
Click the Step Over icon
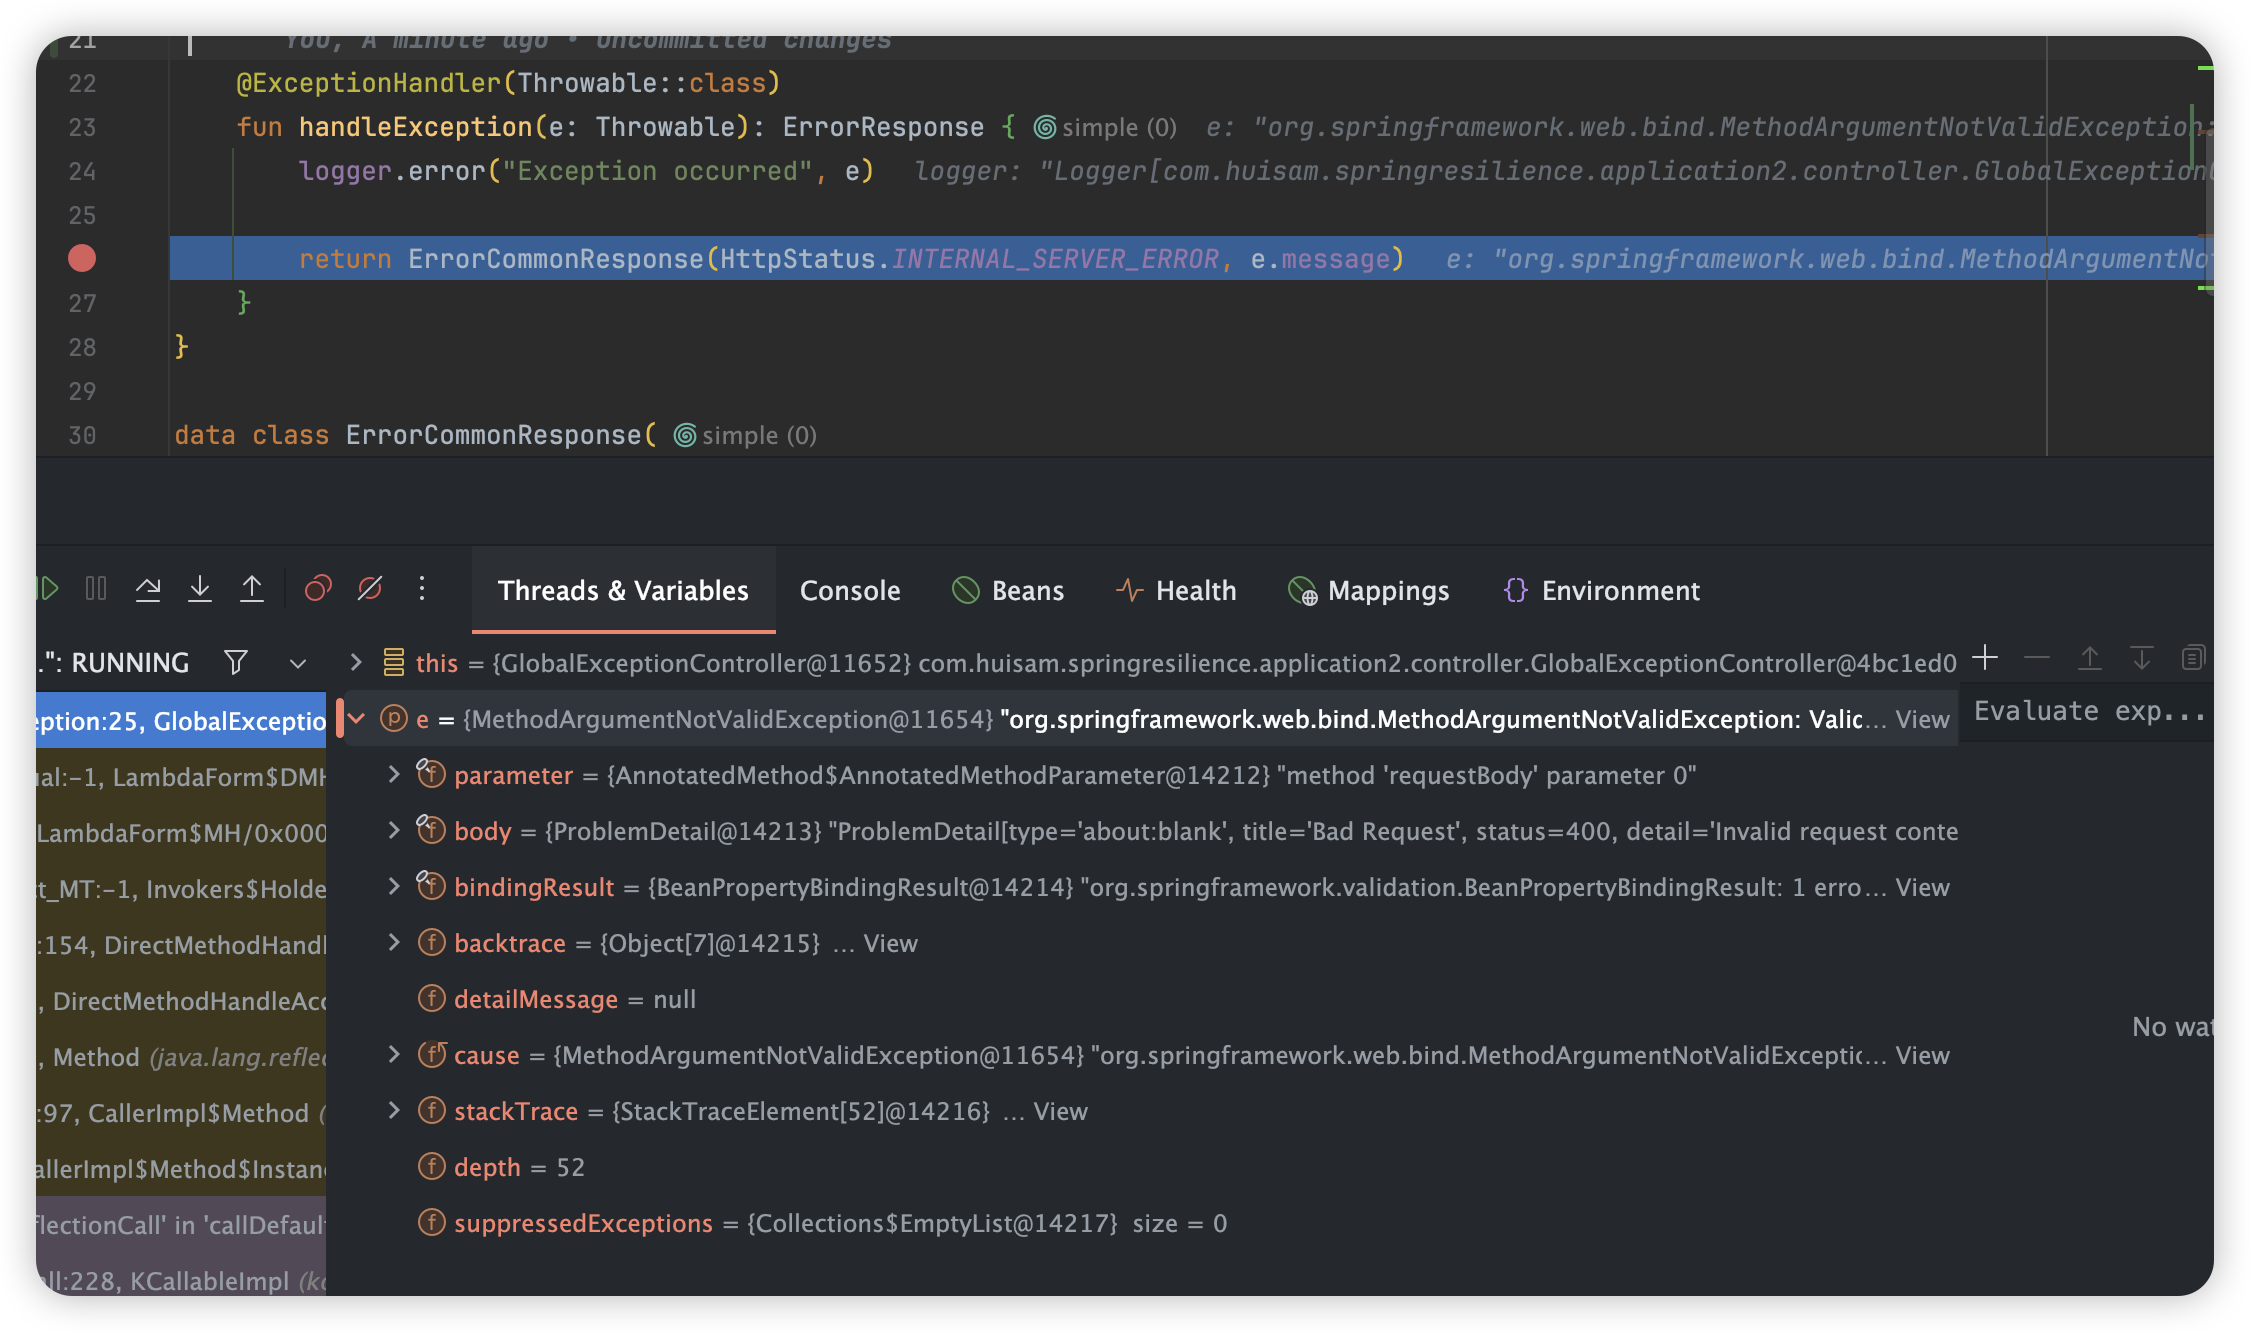point(148,589)
